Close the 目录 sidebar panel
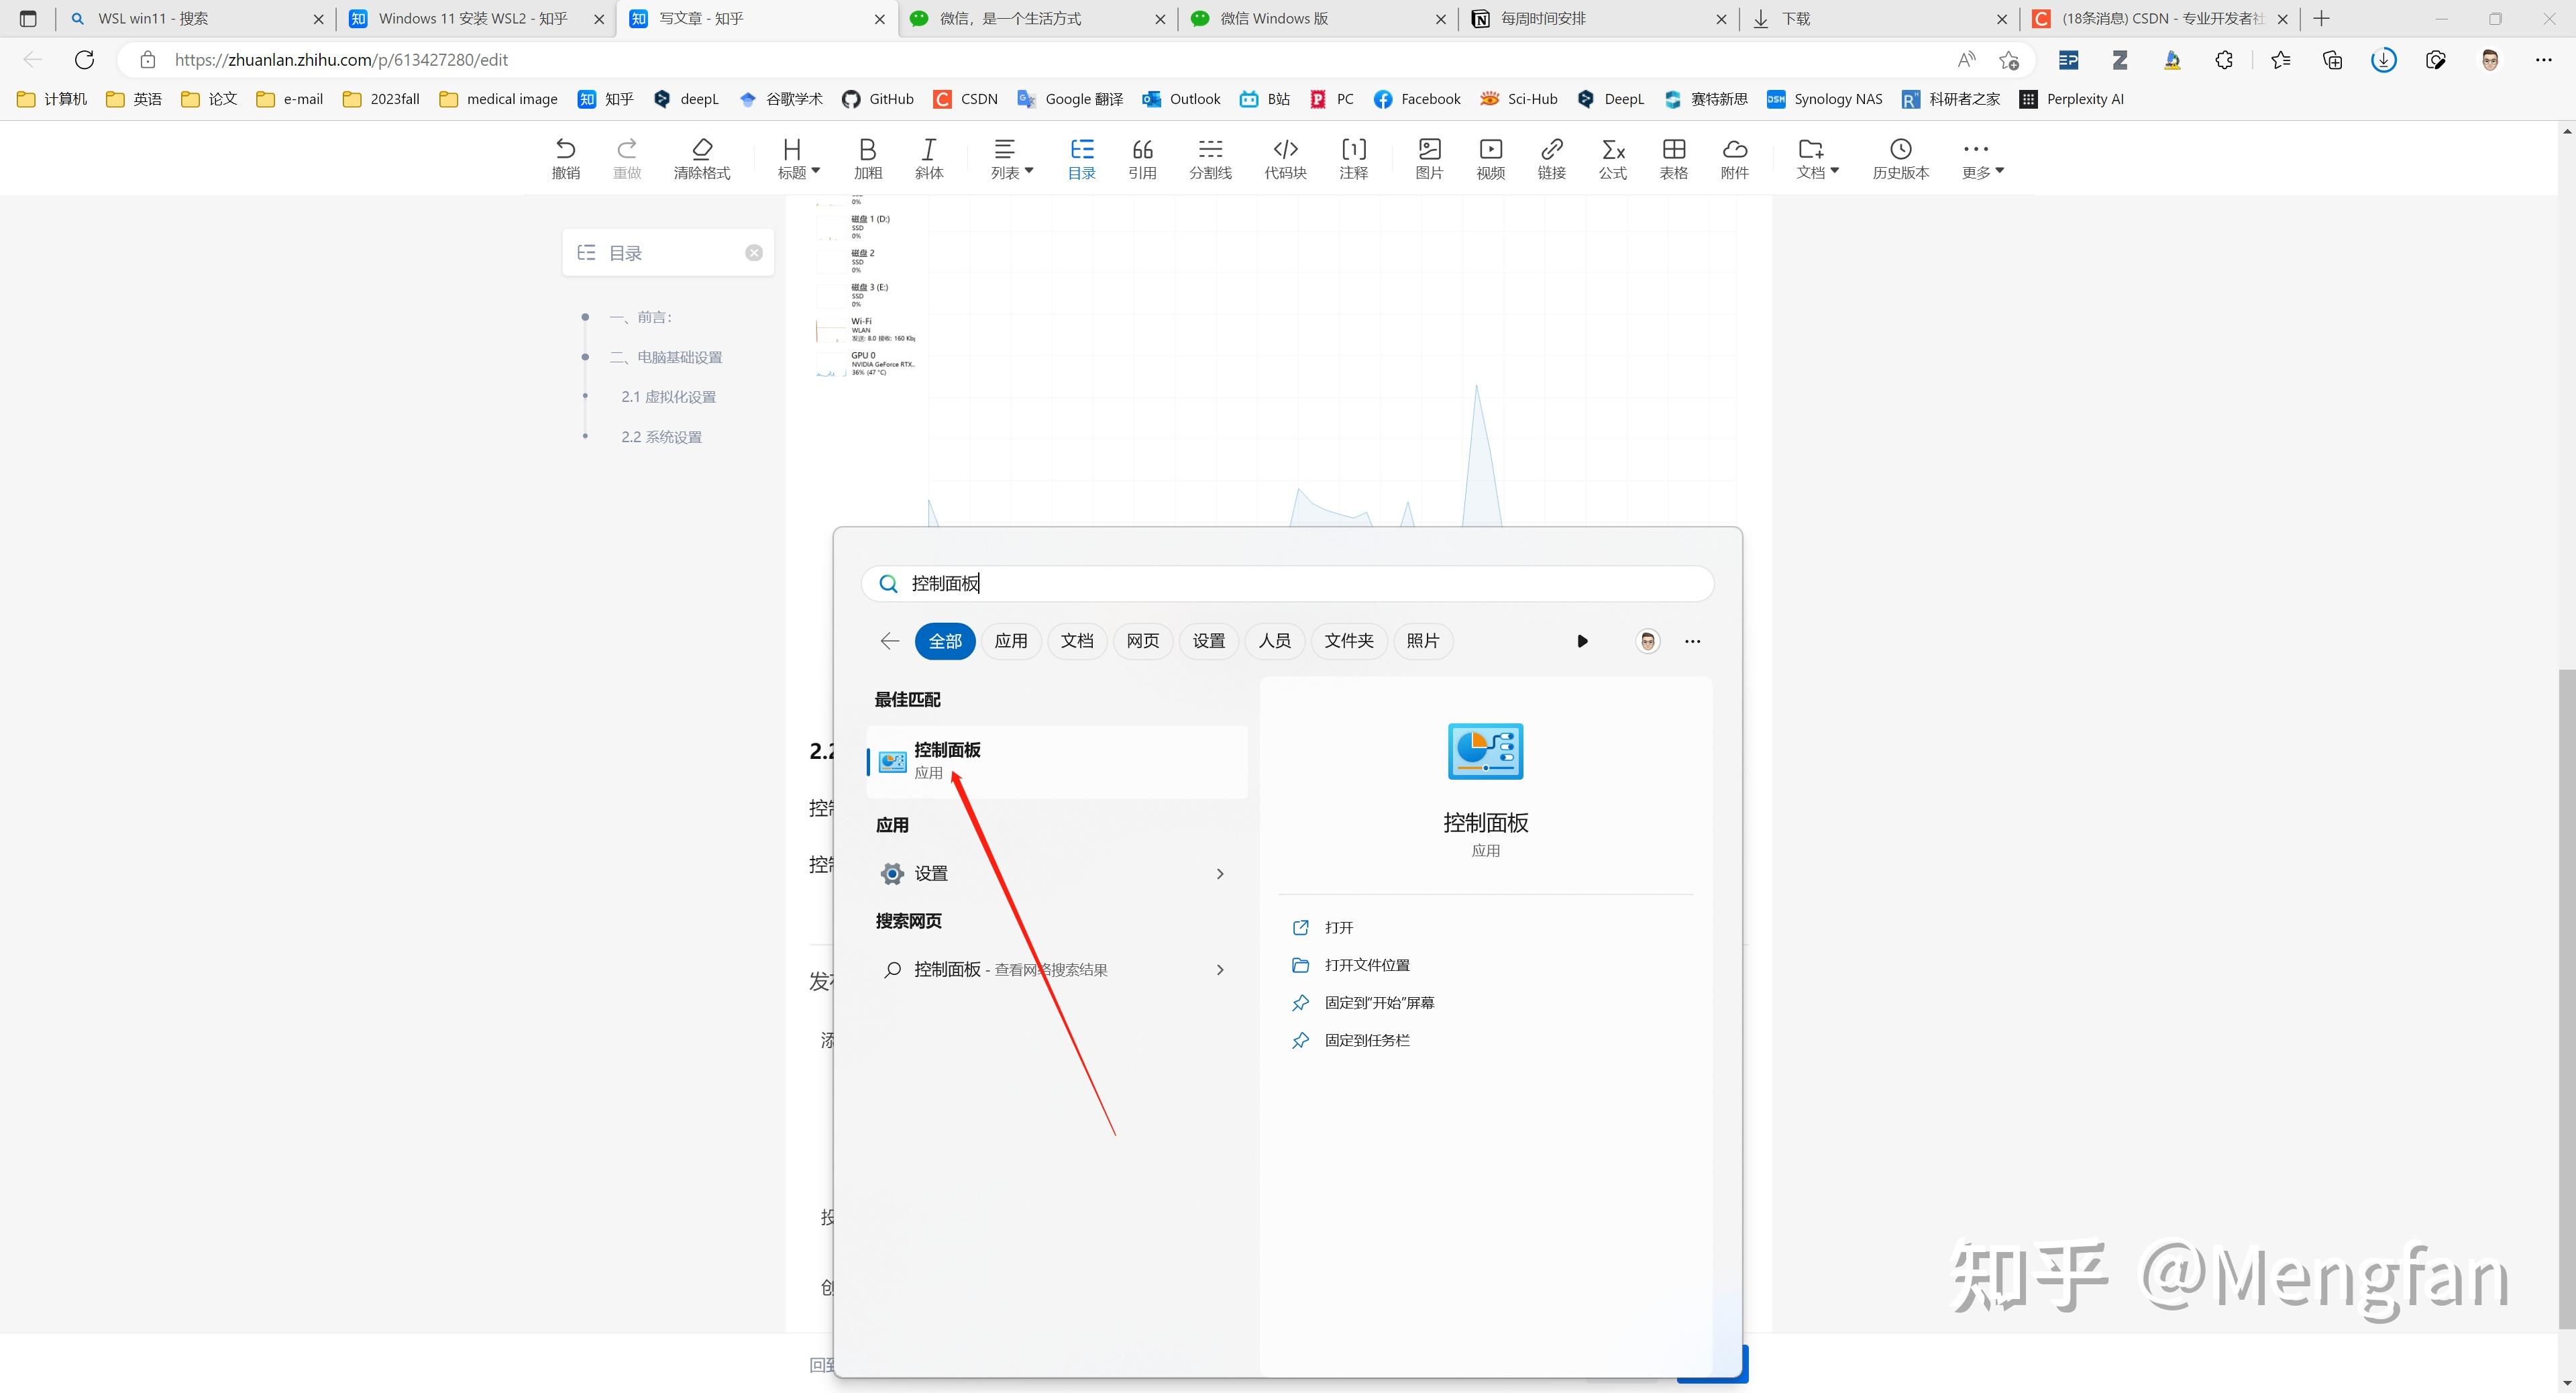Screen dimensions: 2576x1393 point(754,253)
